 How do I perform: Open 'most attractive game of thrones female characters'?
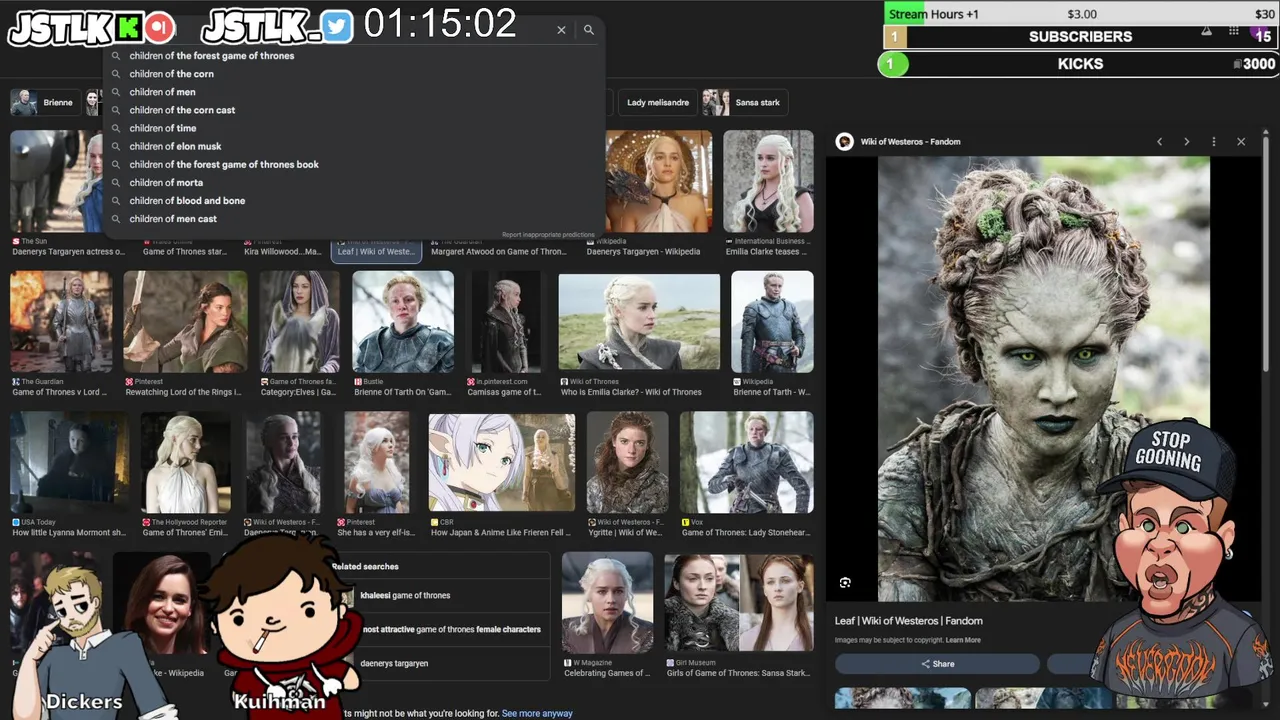[450, 629]
